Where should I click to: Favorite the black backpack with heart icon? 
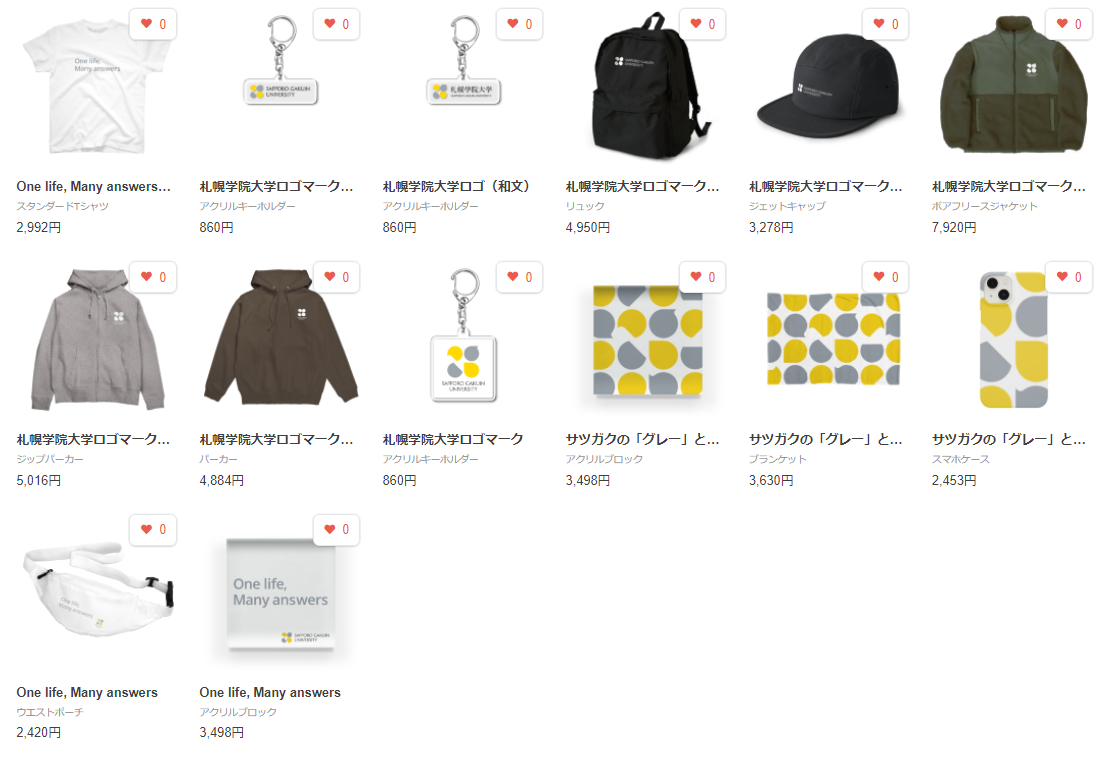[x=703, y=24]
